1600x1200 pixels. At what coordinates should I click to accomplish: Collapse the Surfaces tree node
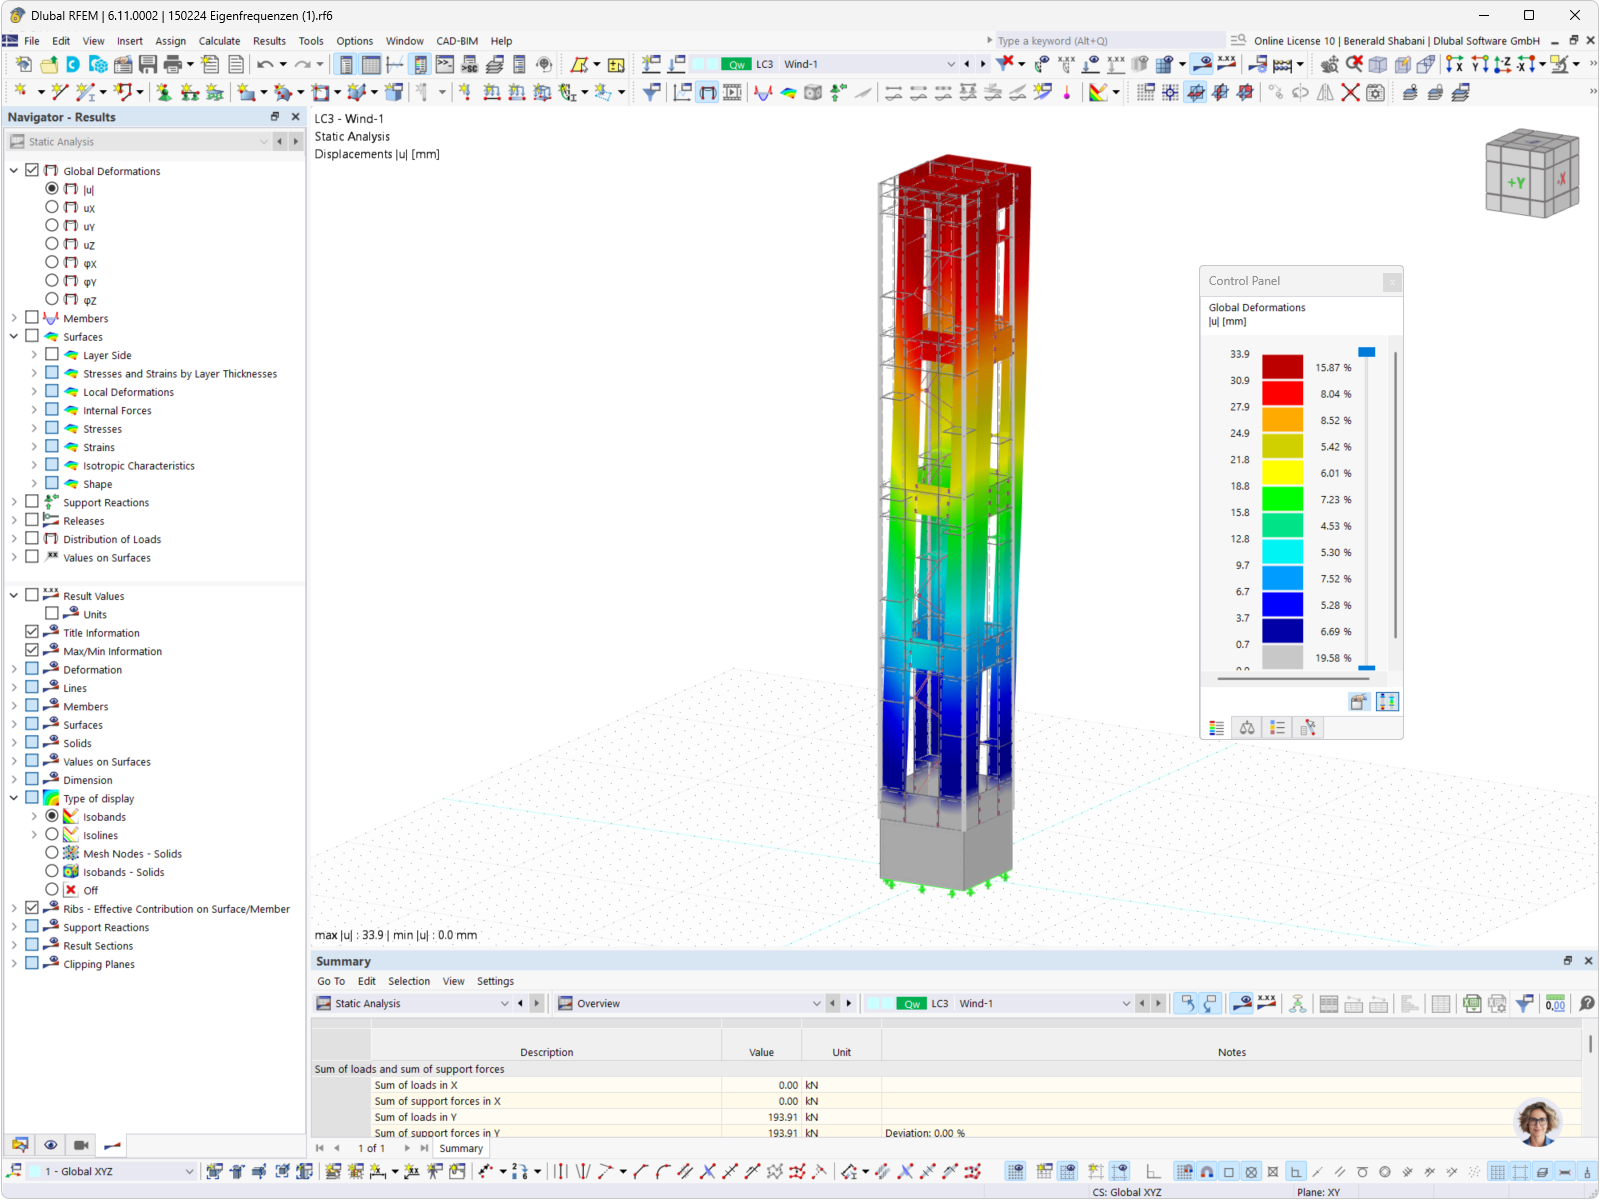point(14,336)
